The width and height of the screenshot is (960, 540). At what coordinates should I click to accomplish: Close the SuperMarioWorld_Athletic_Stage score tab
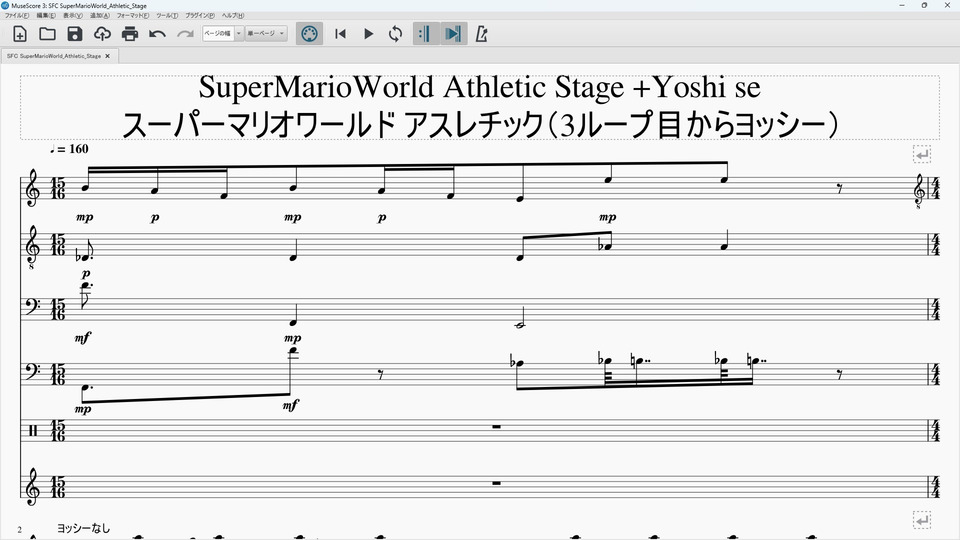point(107,56)
